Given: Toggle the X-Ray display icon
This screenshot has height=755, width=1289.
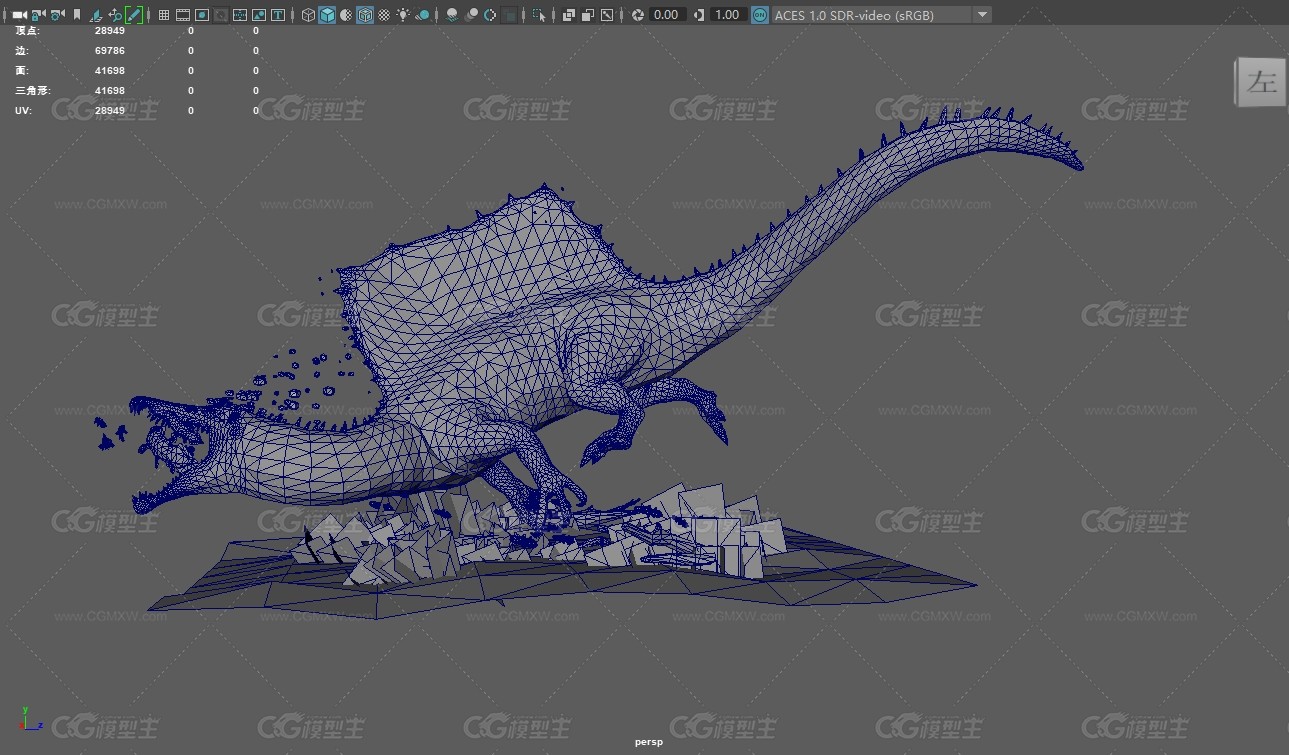Looking at the screenshot, I should pyautogui.click(x=568, y=15).
